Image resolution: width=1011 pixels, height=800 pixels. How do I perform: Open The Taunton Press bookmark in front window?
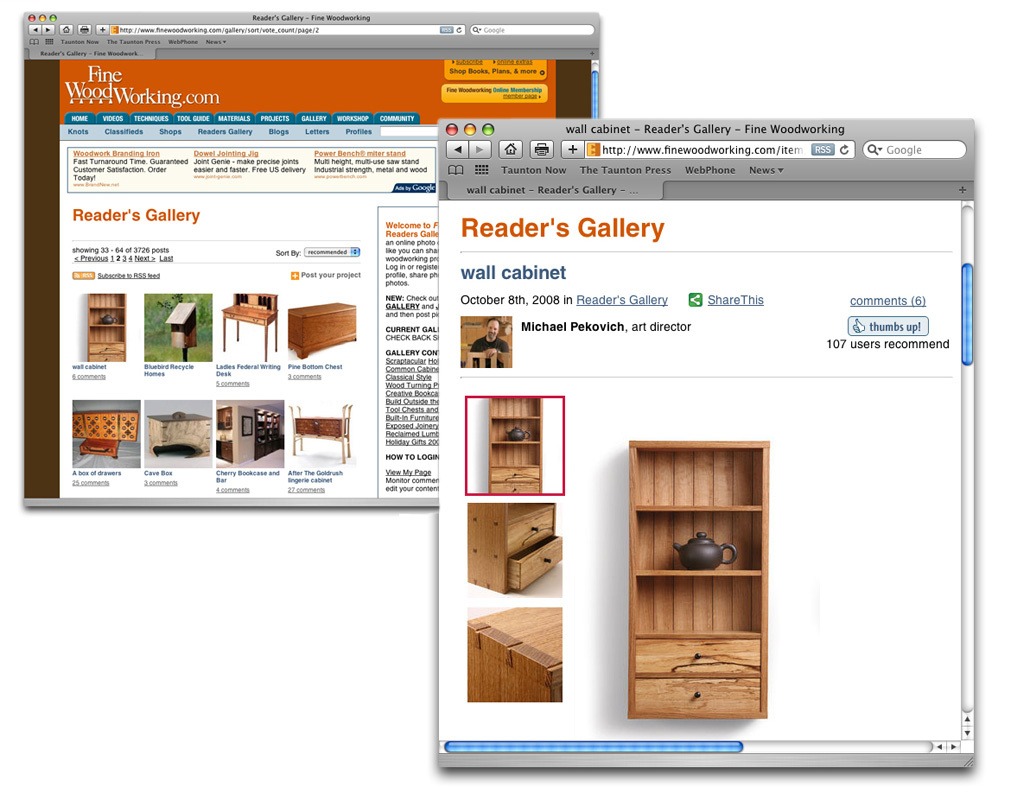(625, 170)
